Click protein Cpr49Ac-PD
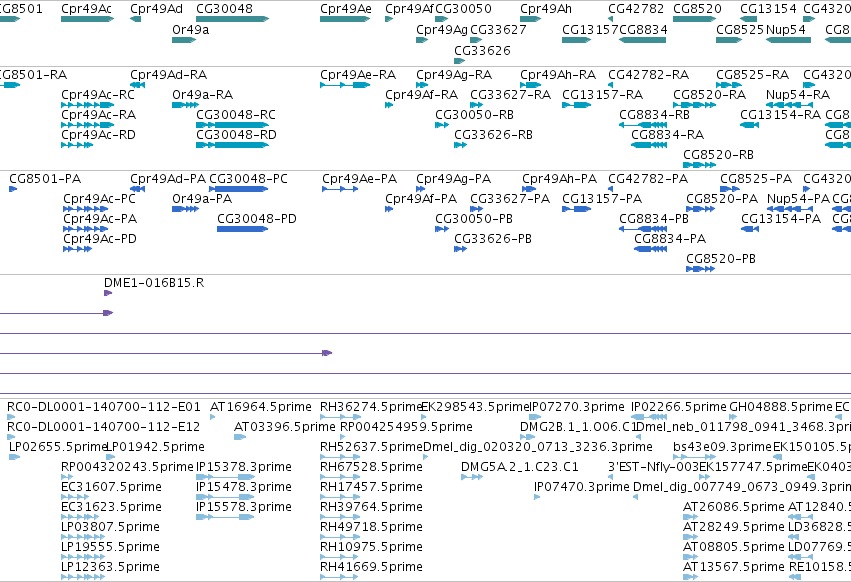 100,239
